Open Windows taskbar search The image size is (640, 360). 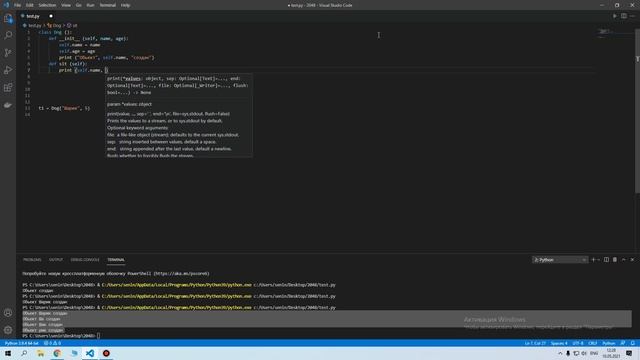coord(24,353)
